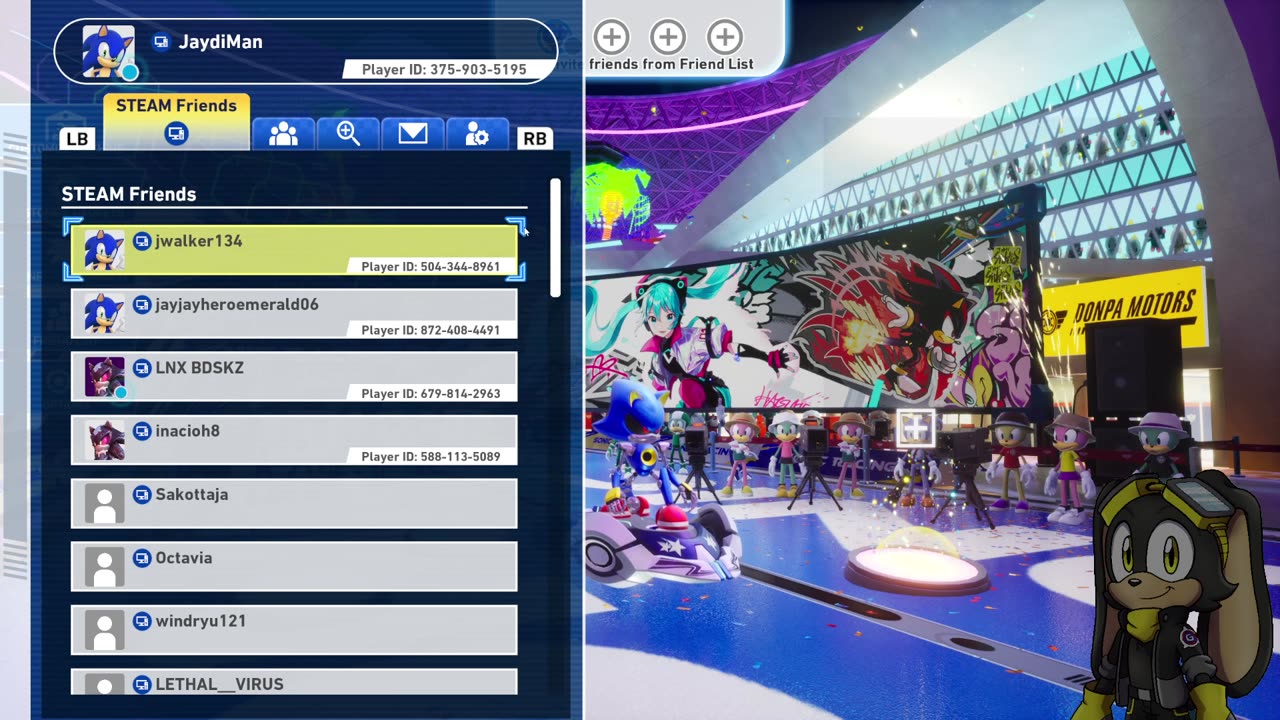Click JaydiMan's profile Sonic avatar

108,52
